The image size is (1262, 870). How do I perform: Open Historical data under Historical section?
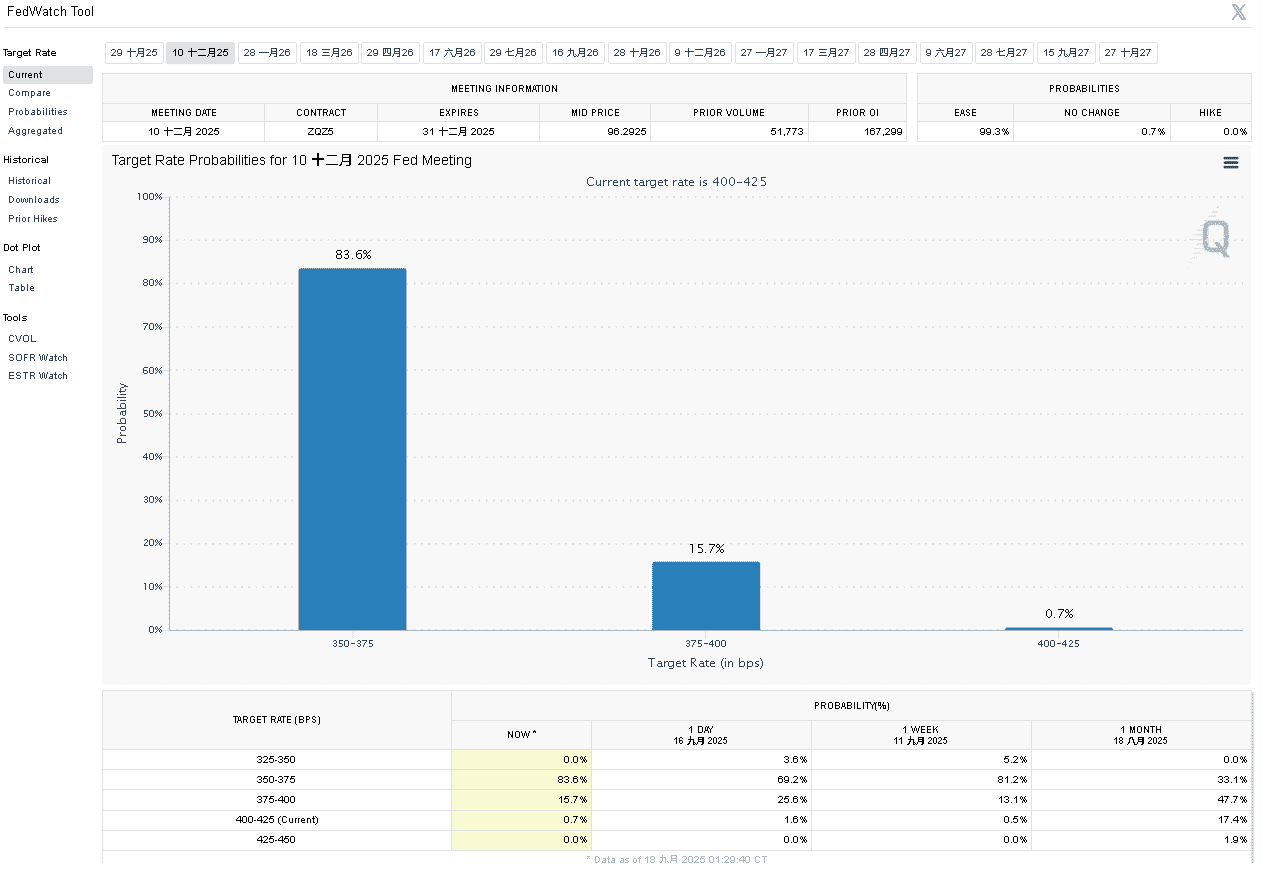pos(29,181)
